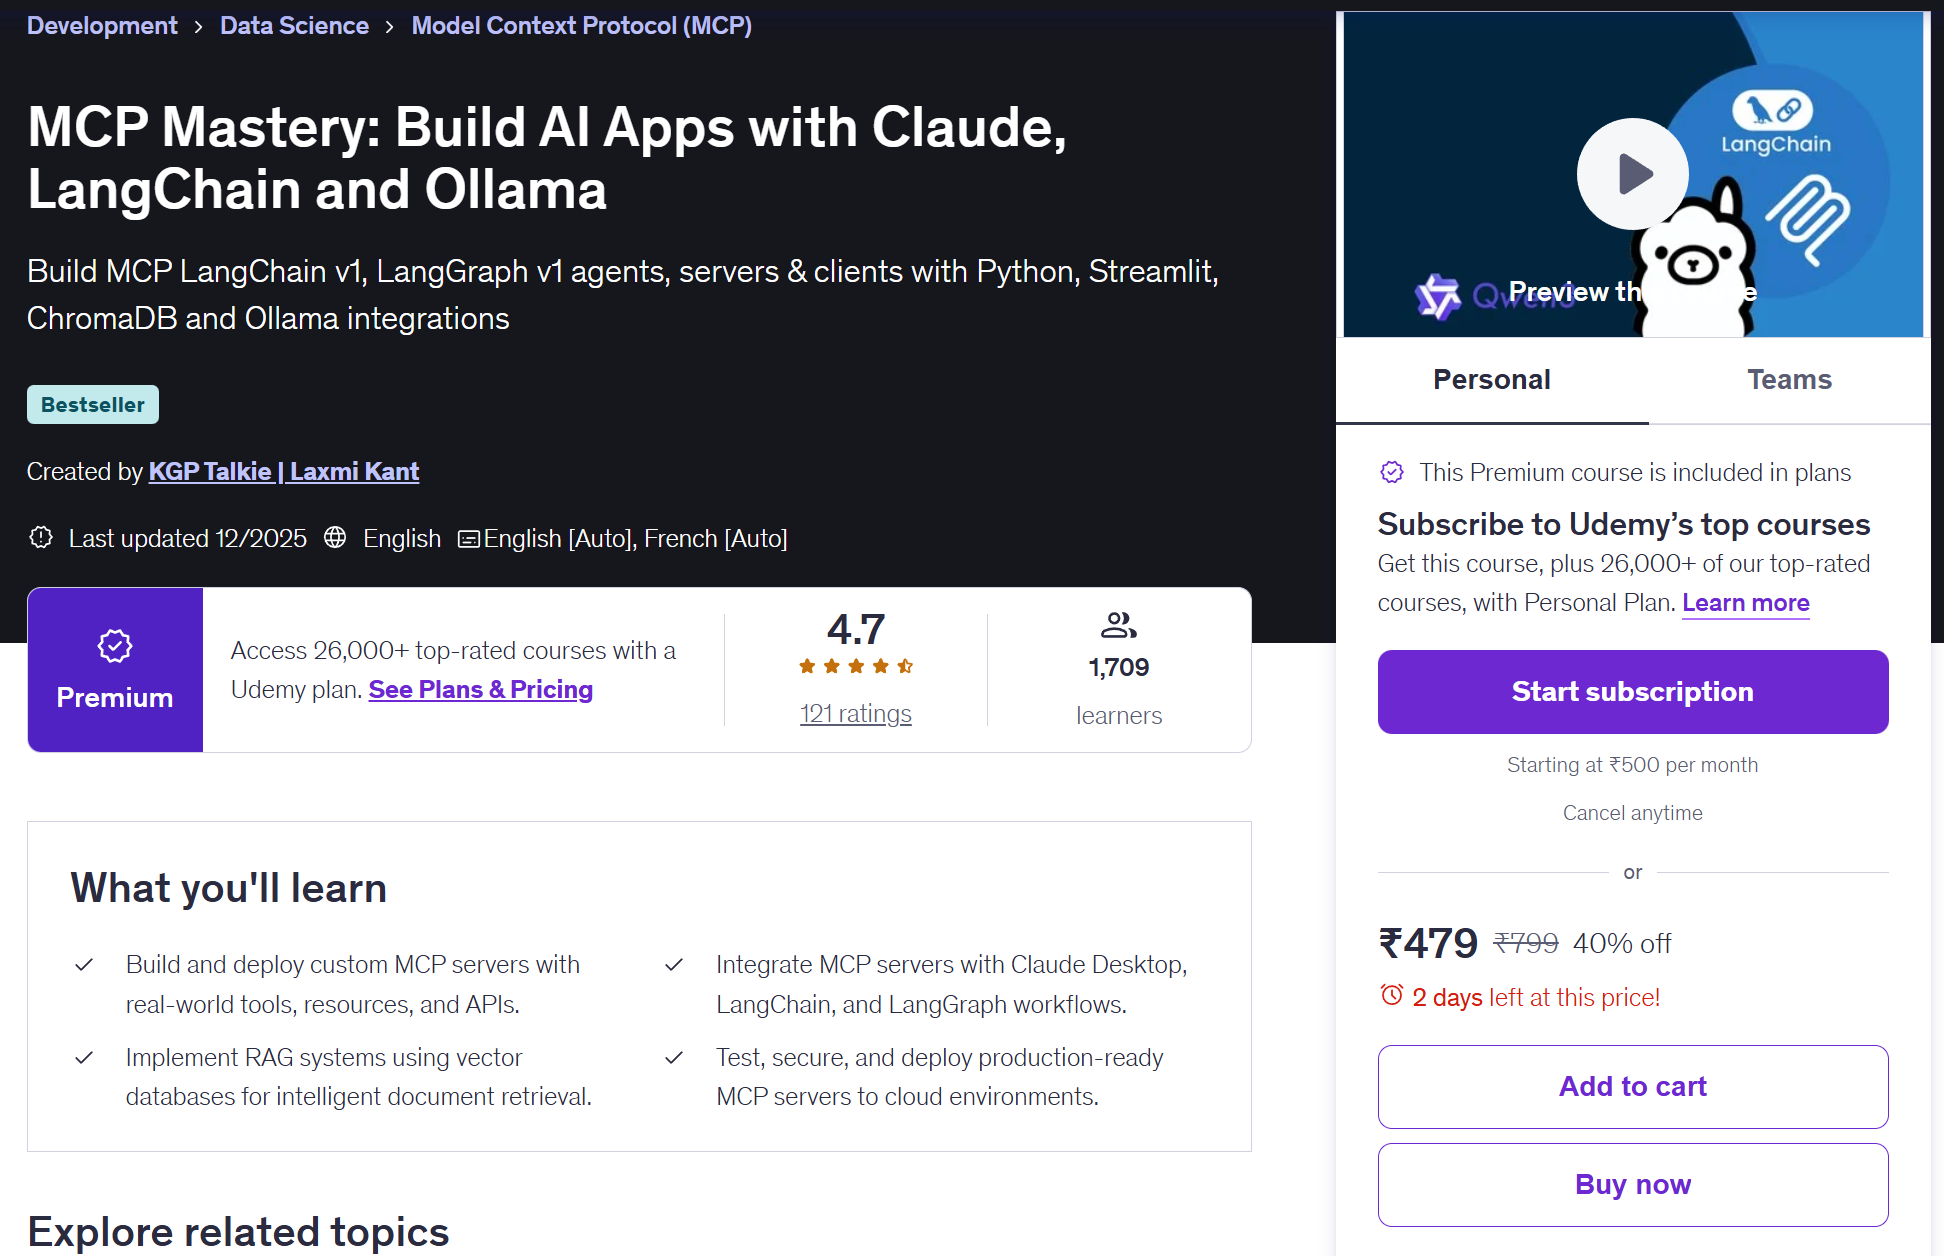
Task: View the 121 ratings link
Action: [856, 714]
